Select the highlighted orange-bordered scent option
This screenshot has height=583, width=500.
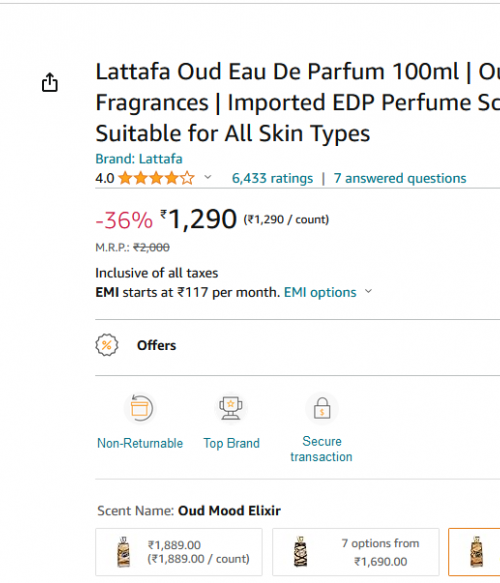pos(474,552)
